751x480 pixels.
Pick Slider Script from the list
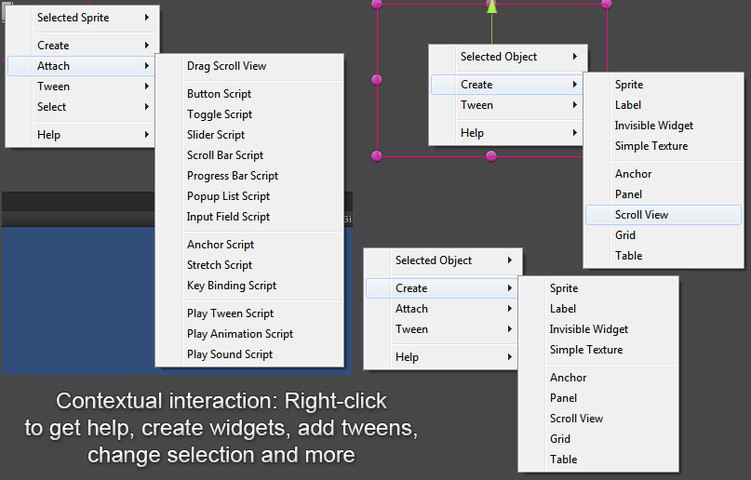[x=216, y=135]
